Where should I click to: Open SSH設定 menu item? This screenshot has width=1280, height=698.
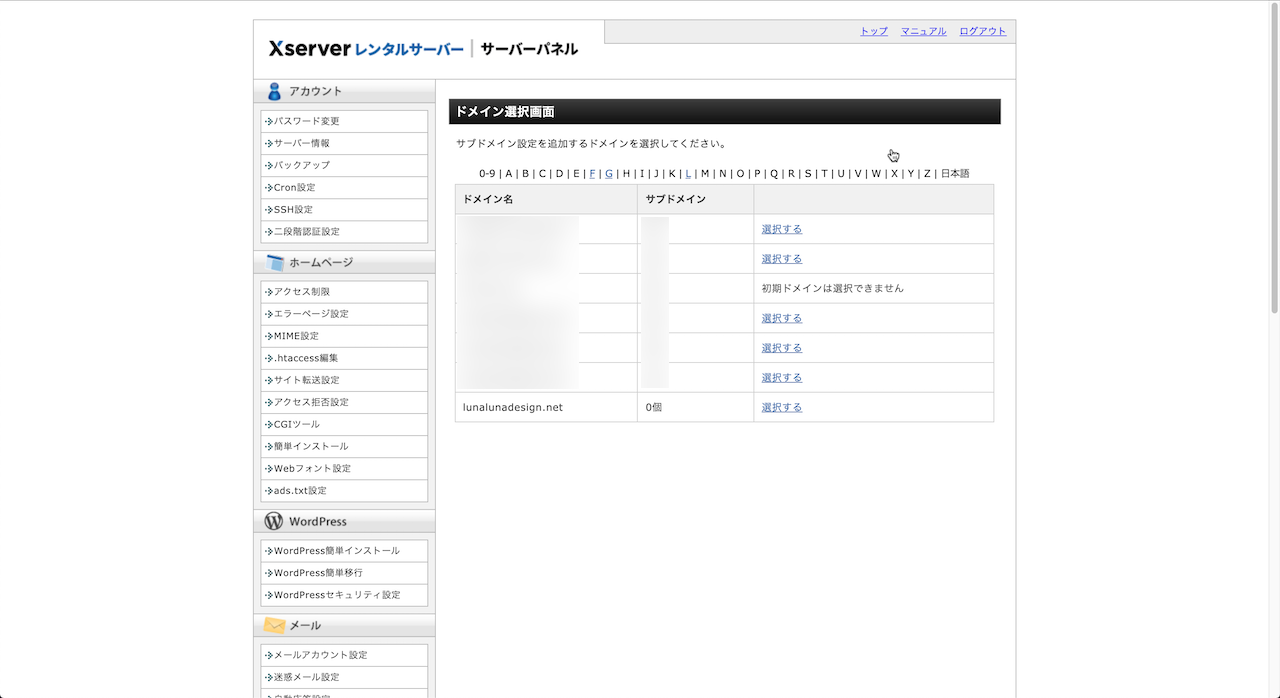pos(293,210)
